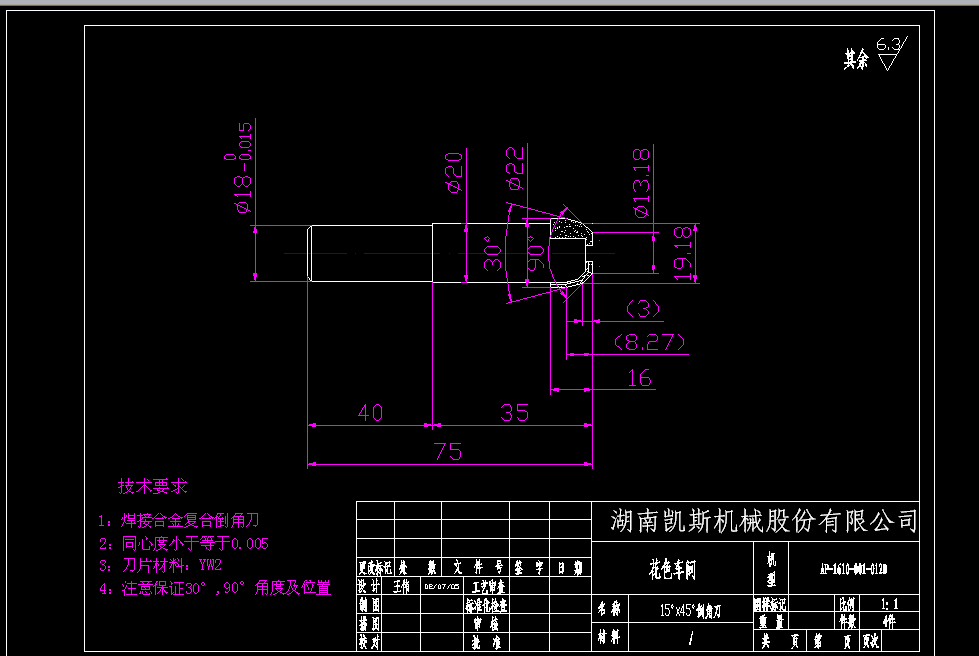
Task: Select the ø13.18 dimension text
Action: pos(641,182)
